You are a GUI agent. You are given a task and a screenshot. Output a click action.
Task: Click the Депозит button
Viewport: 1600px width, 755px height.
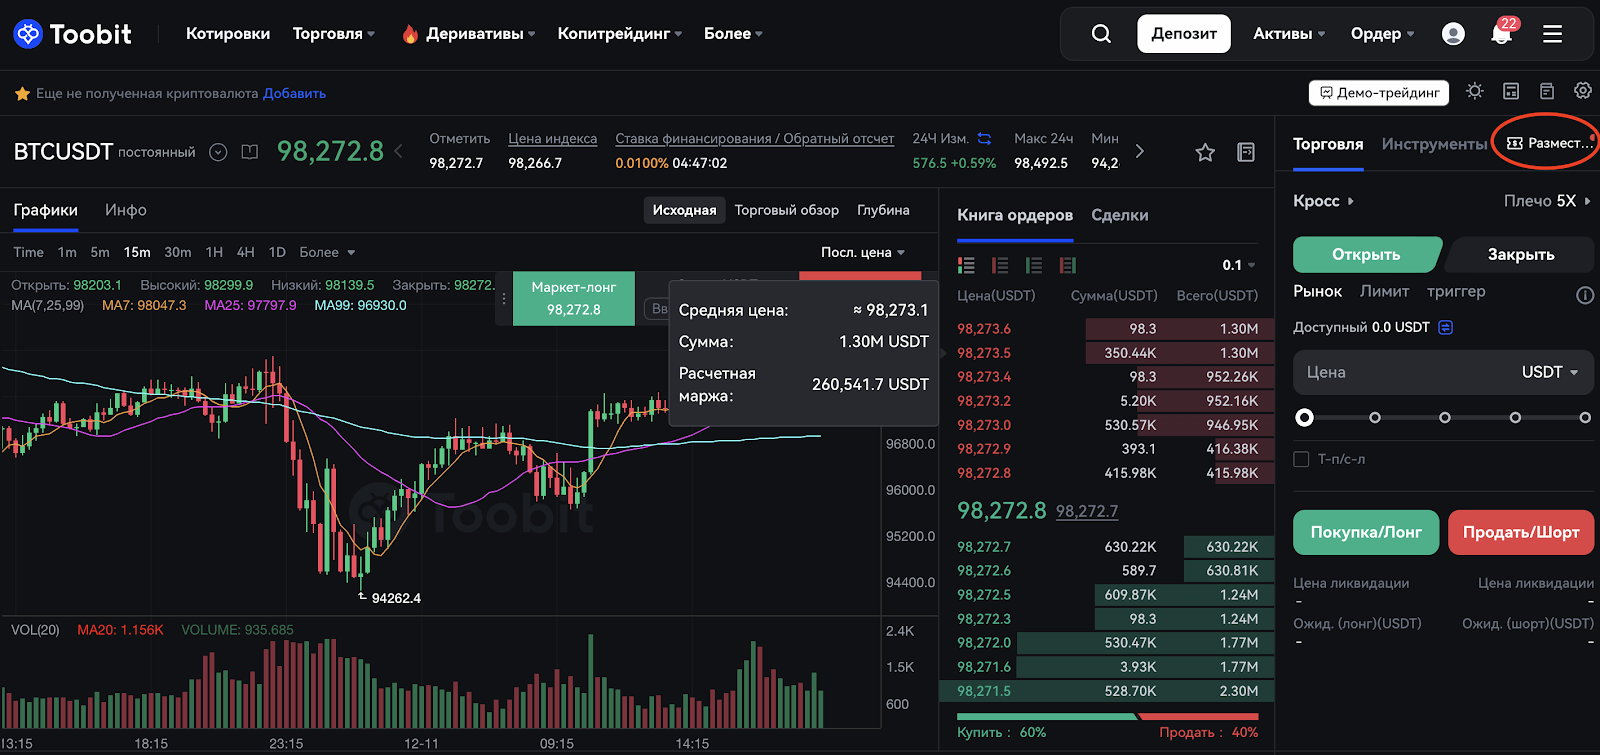pyautogui.click(x=1184, y=34)
